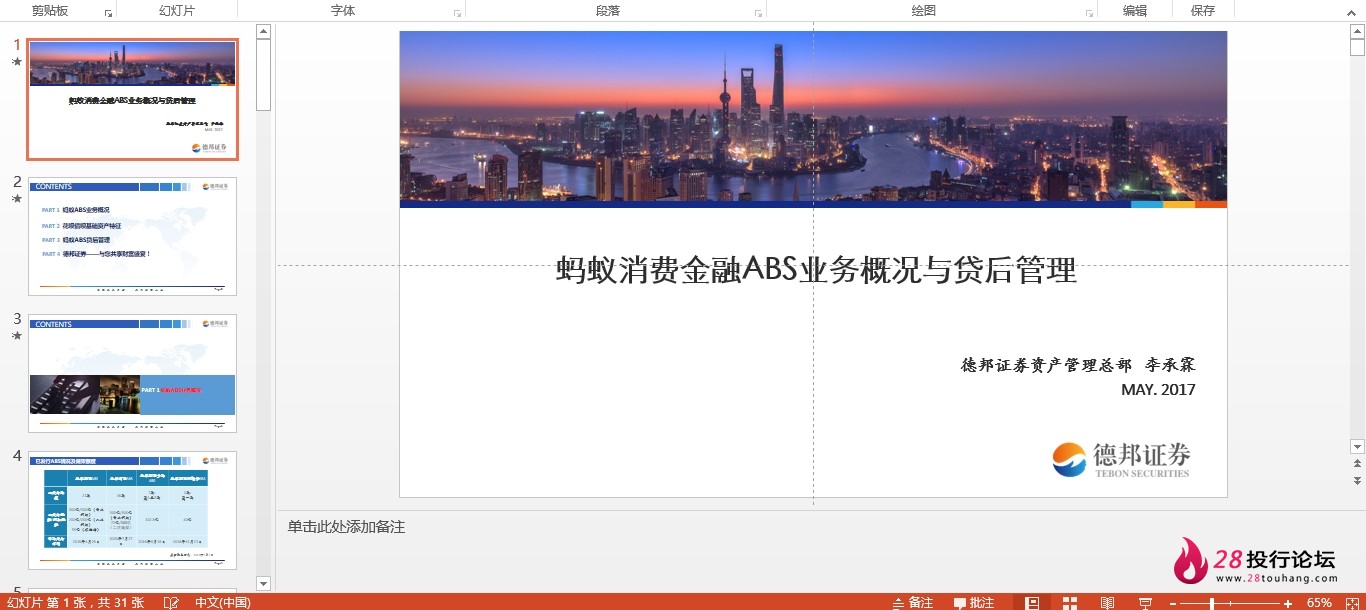
Task: Select slide 2 CONTENTS thumbnail
Action: click(132, 236)
